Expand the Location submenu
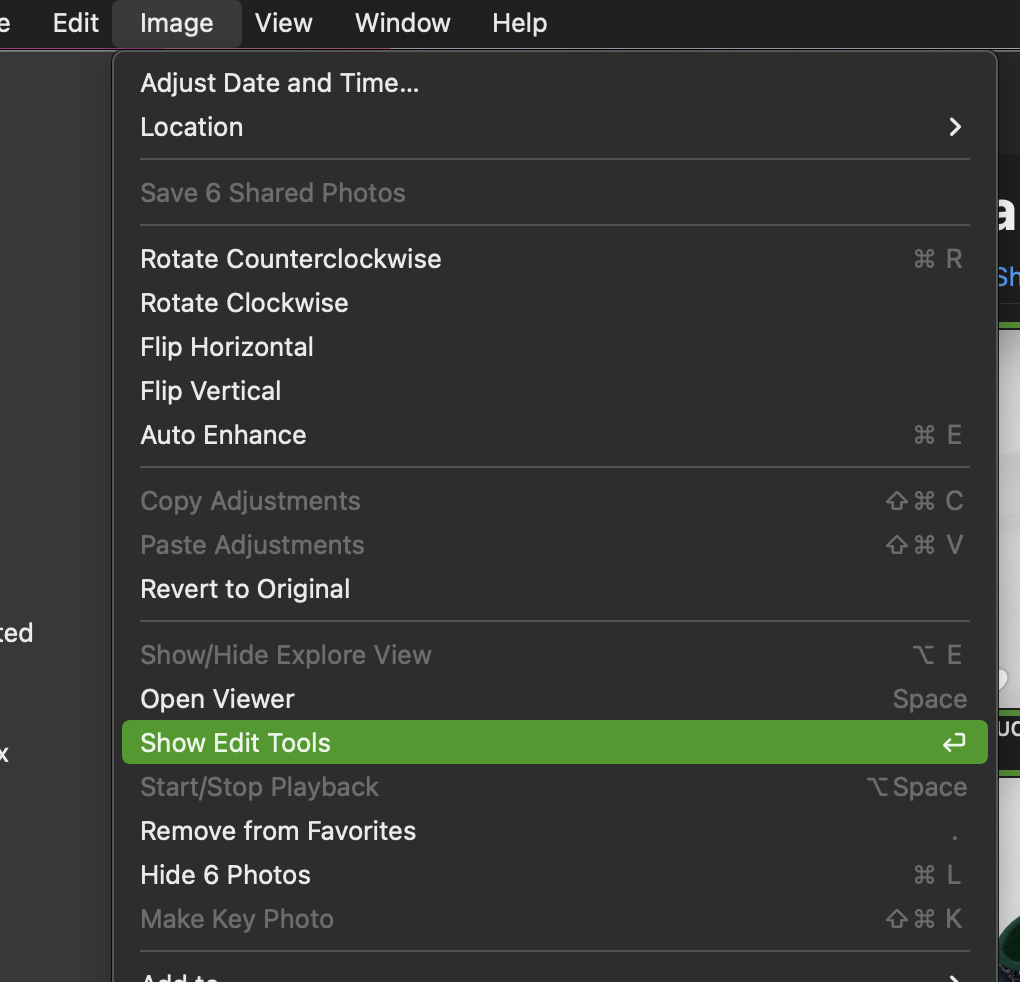The width and height of the screenshot is (1020, 982). (x=191, y=127)
